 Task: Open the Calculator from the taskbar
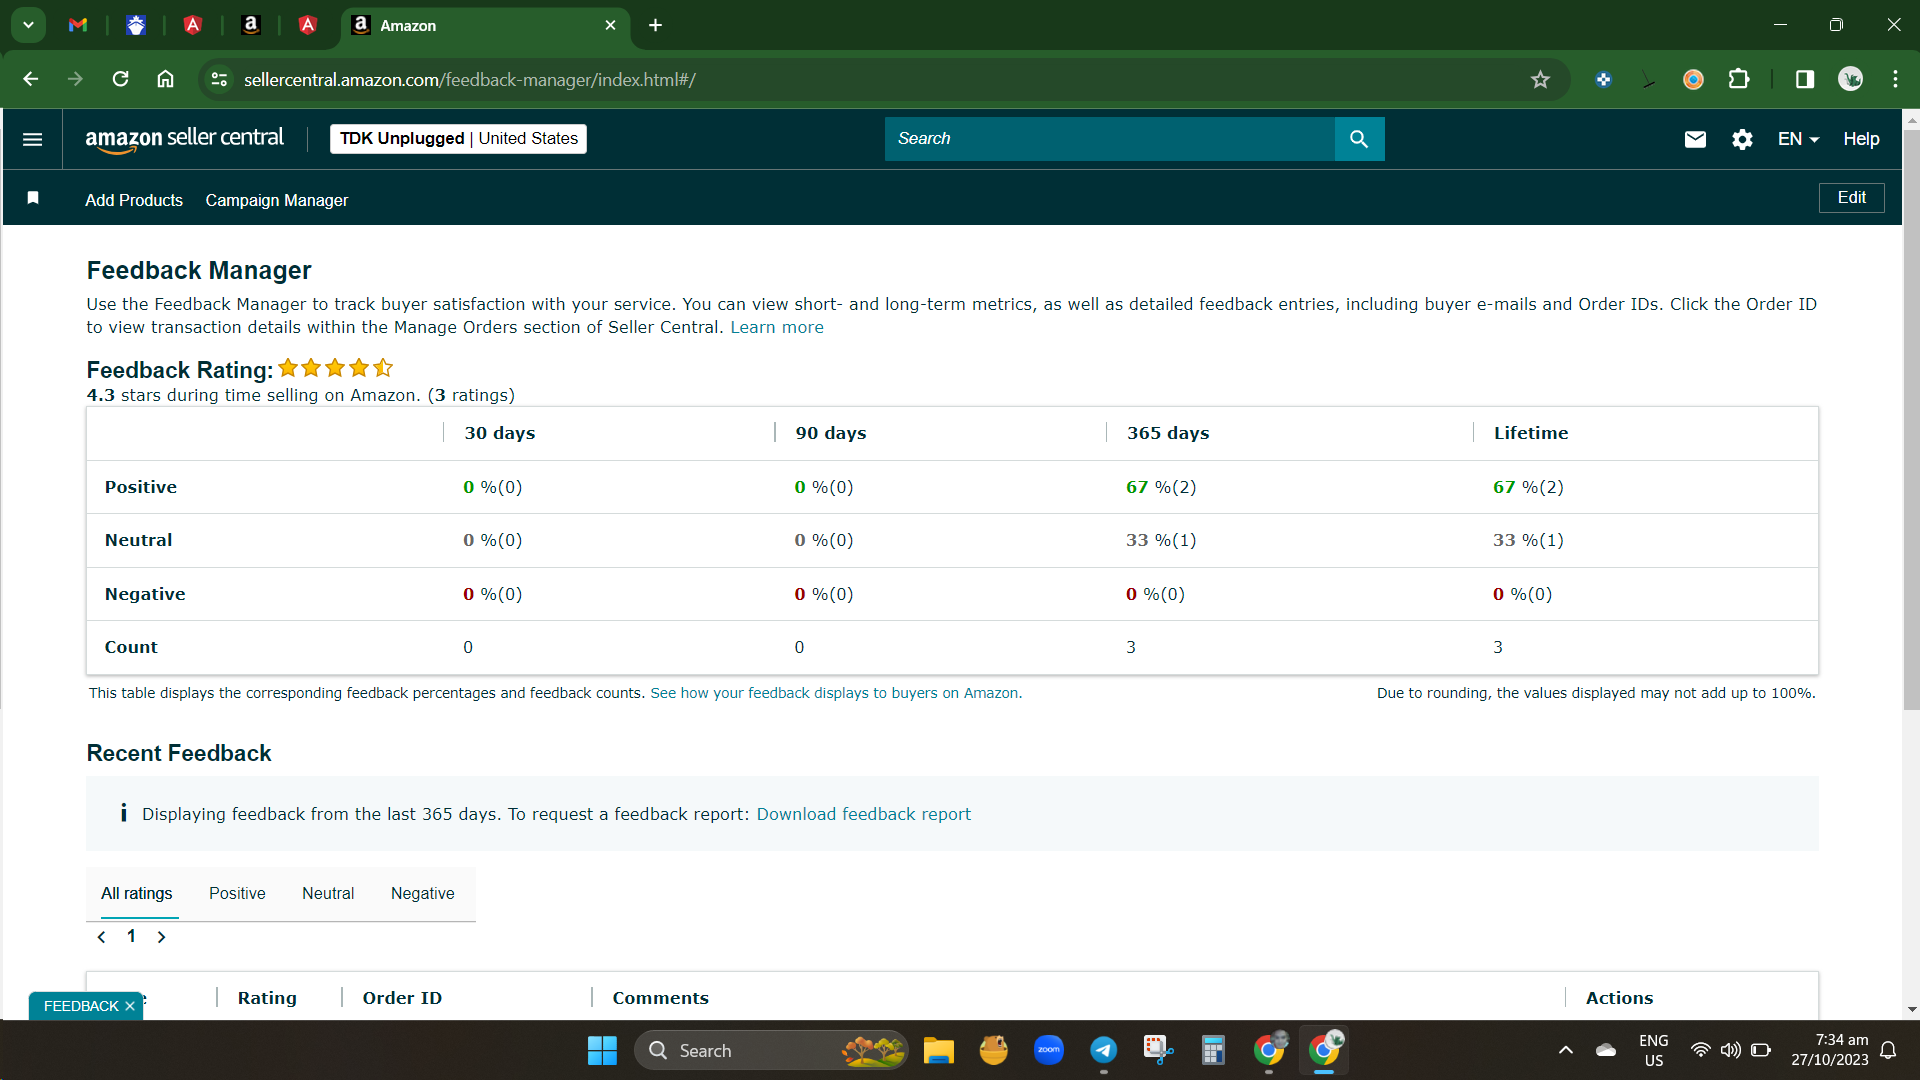click(1213, 1050)
